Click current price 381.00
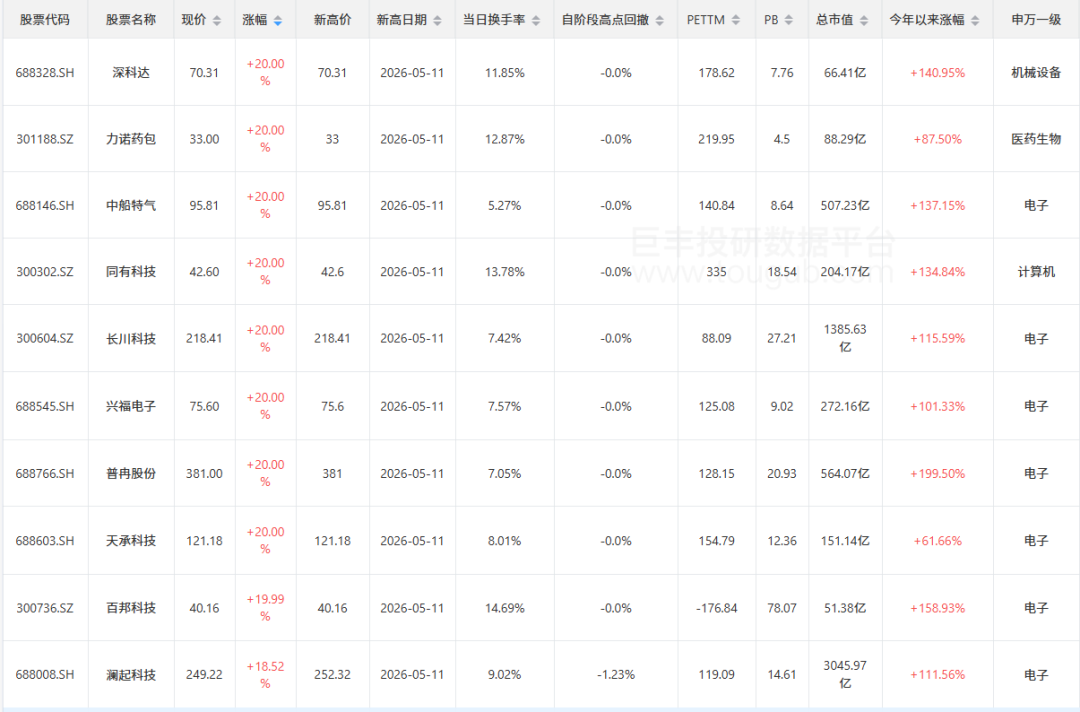The width and height of the screenshot is (1080, 712). tap(204, 474)
